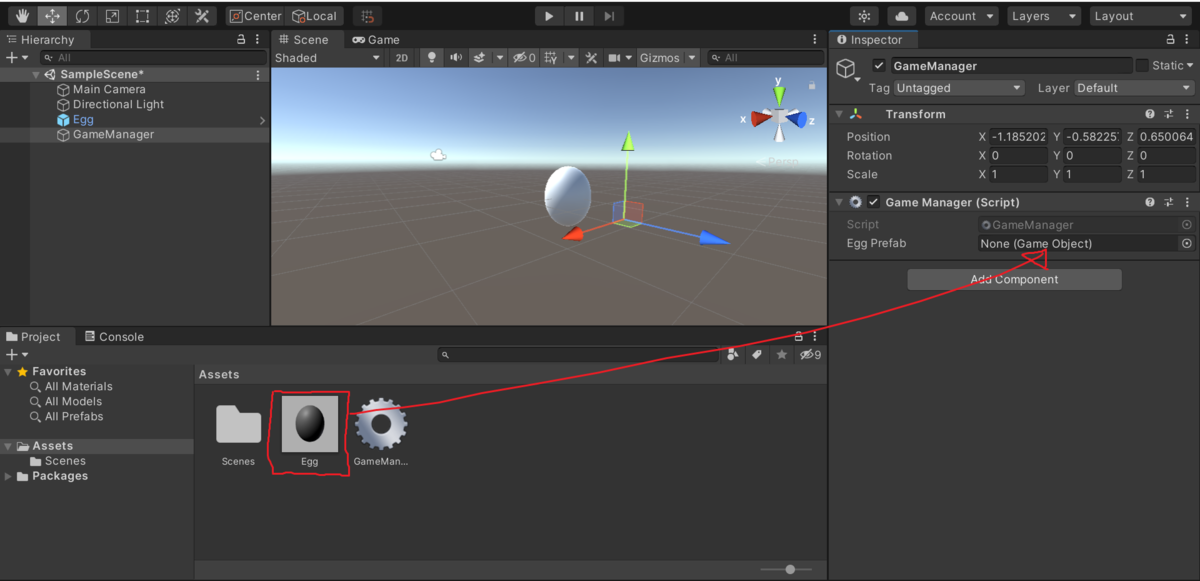Viewport: 1200px width, 581px height.
Task: Toggle GameManager object active checkbox
Action: pyautogui.click(x=879, y=66)
